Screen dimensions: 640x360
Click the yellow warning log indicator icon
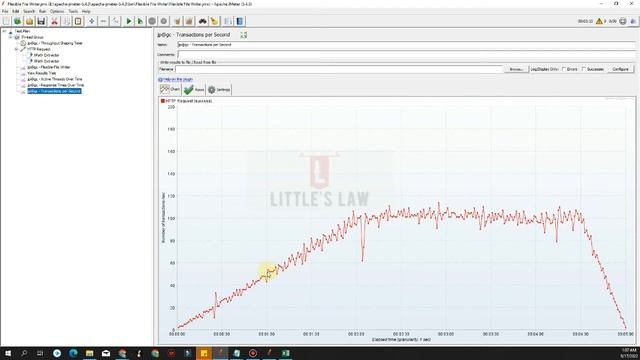[x=599, y=21]
